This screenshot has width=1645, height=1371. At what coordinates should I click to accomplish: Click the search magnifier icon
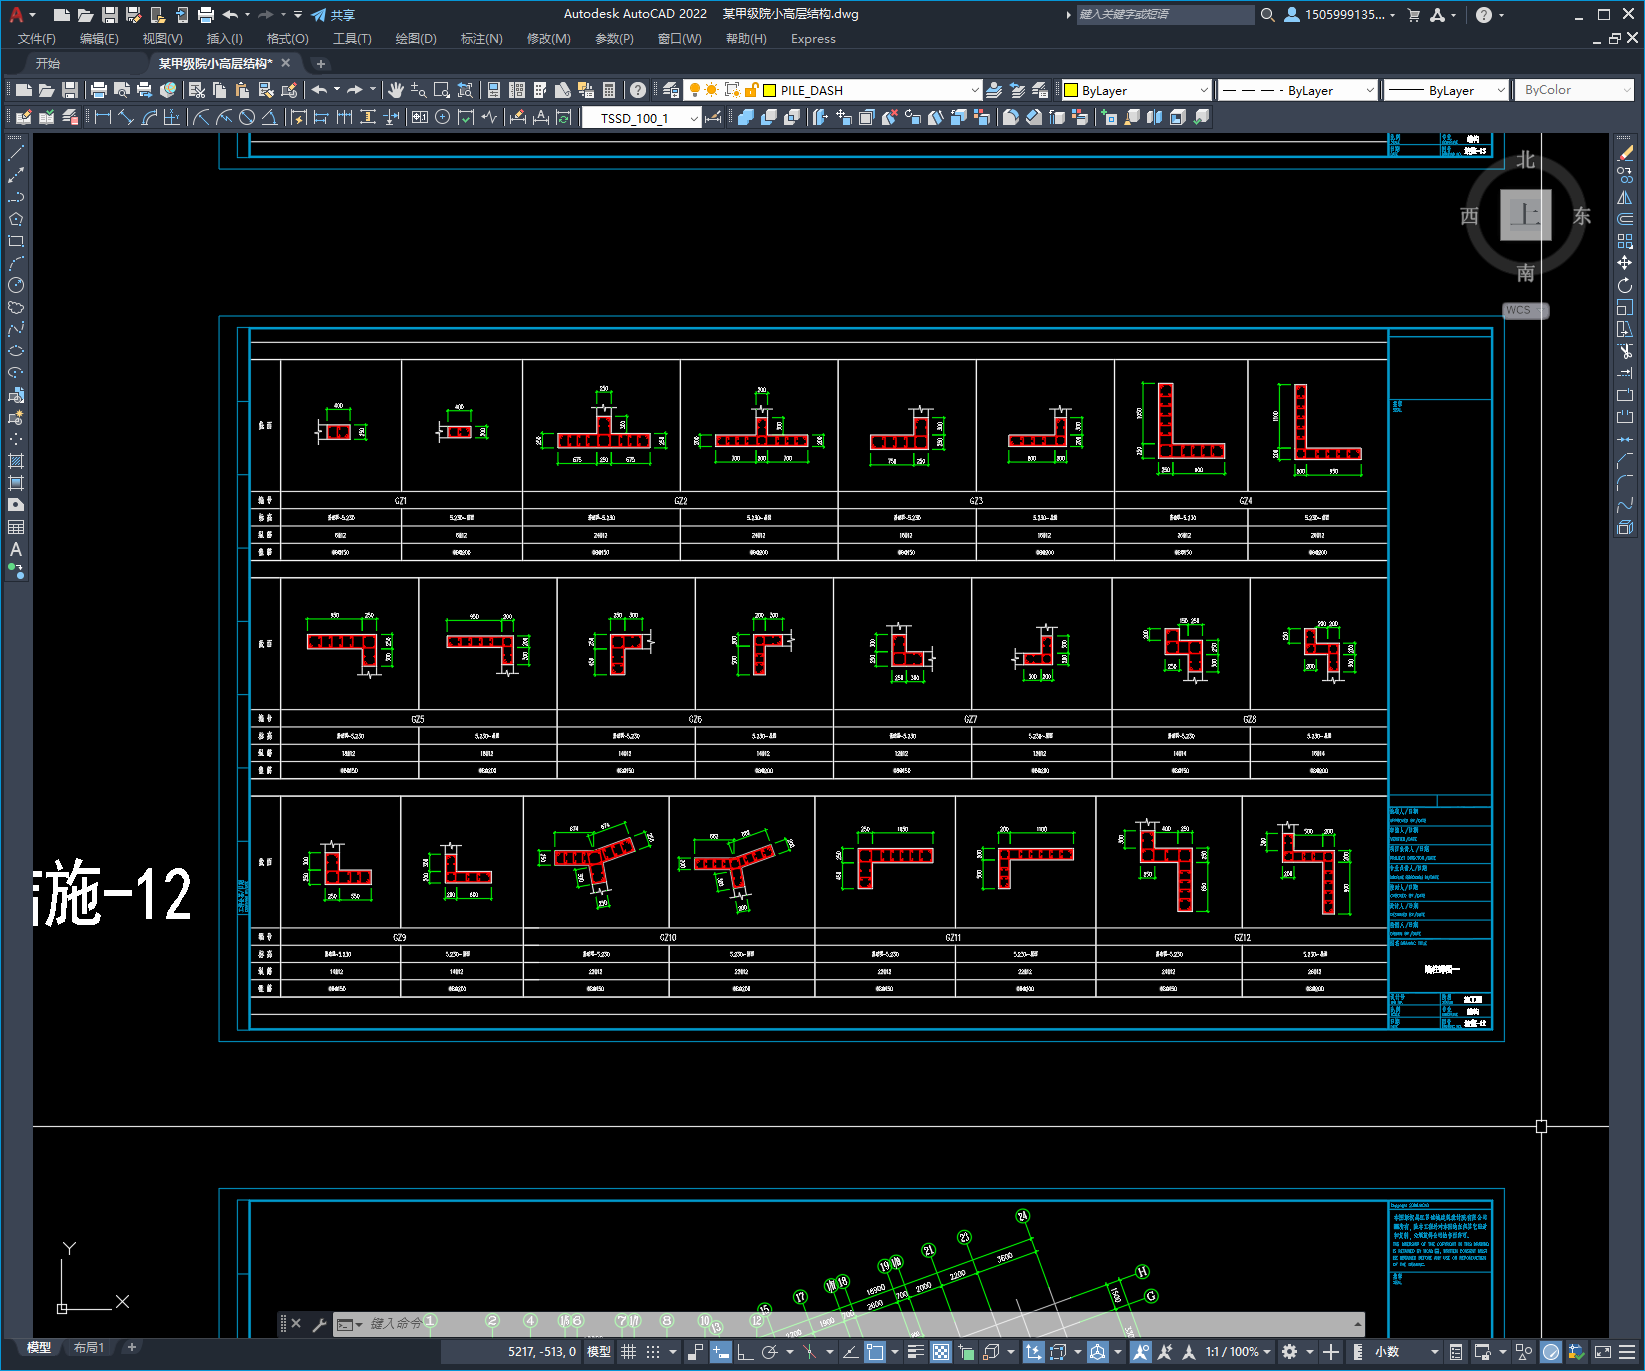click(1268, 15)
